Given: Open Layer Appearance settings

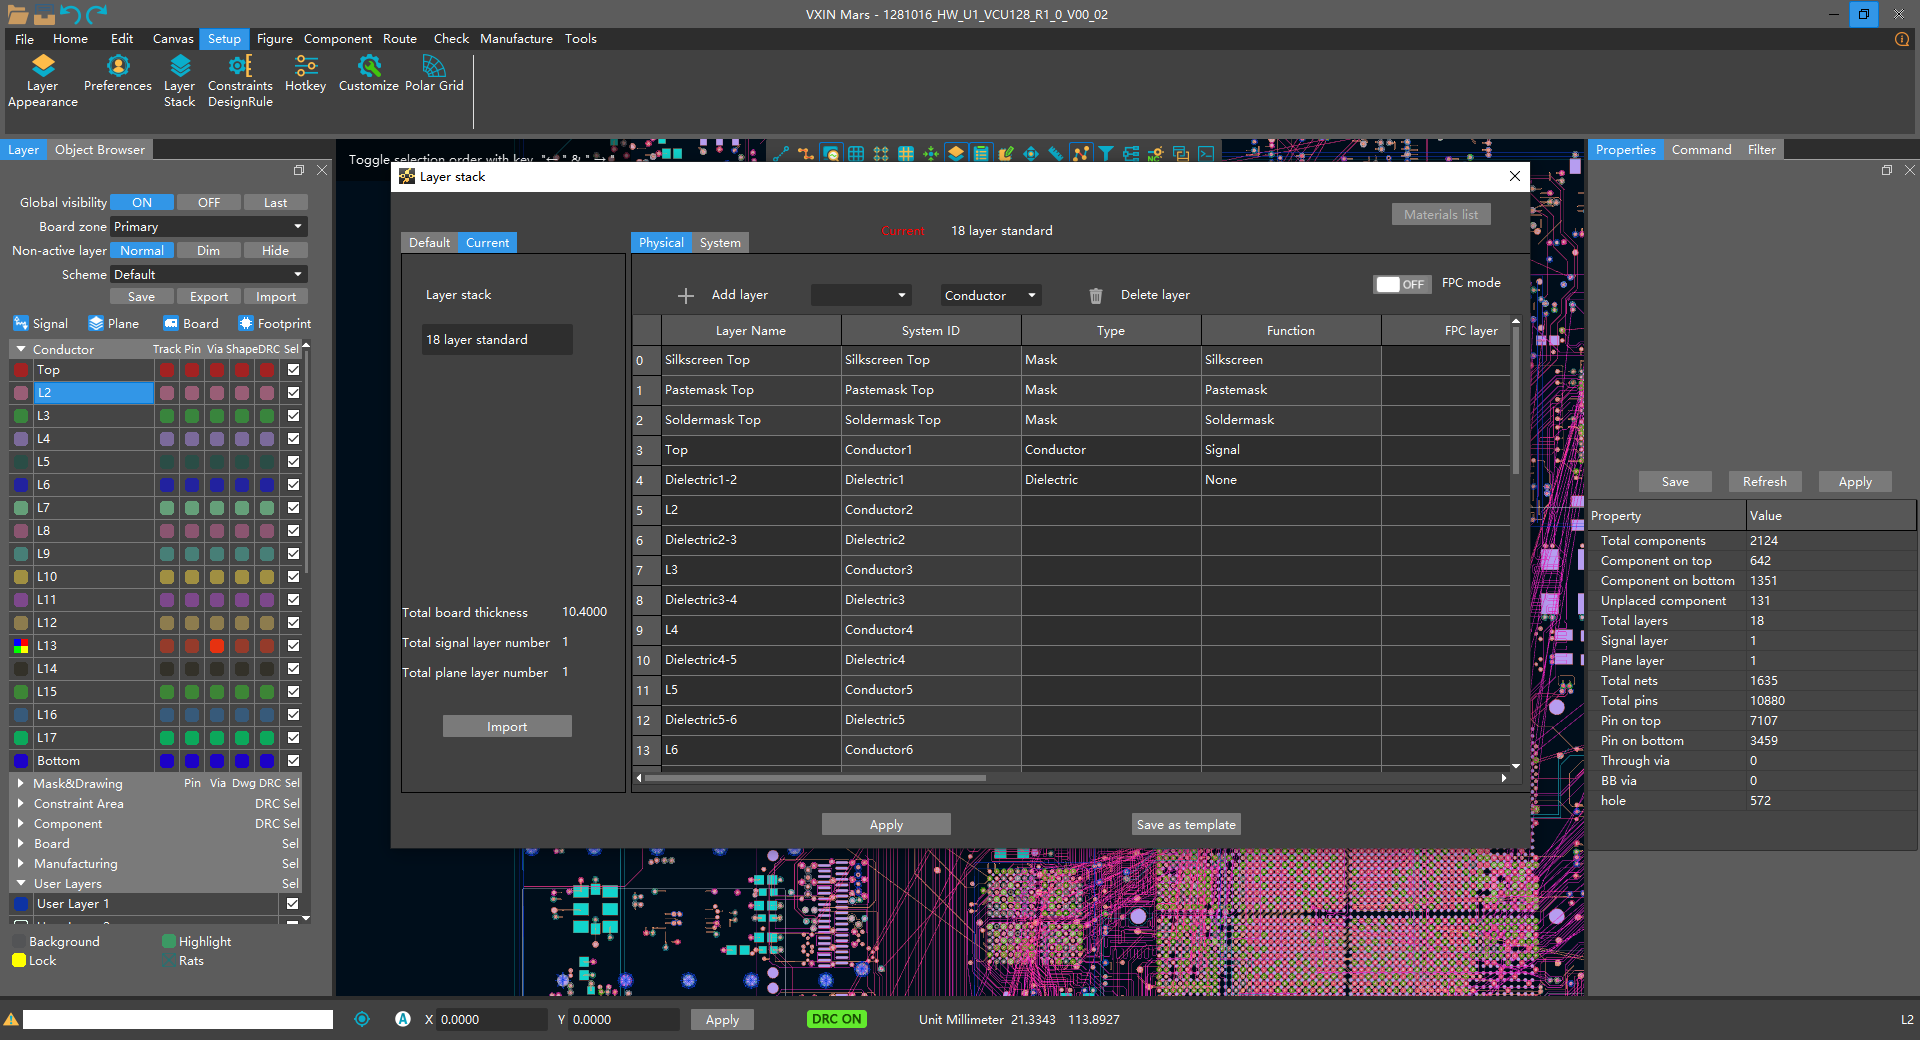Looking at the screenshot, I should [x=42, y=82].
